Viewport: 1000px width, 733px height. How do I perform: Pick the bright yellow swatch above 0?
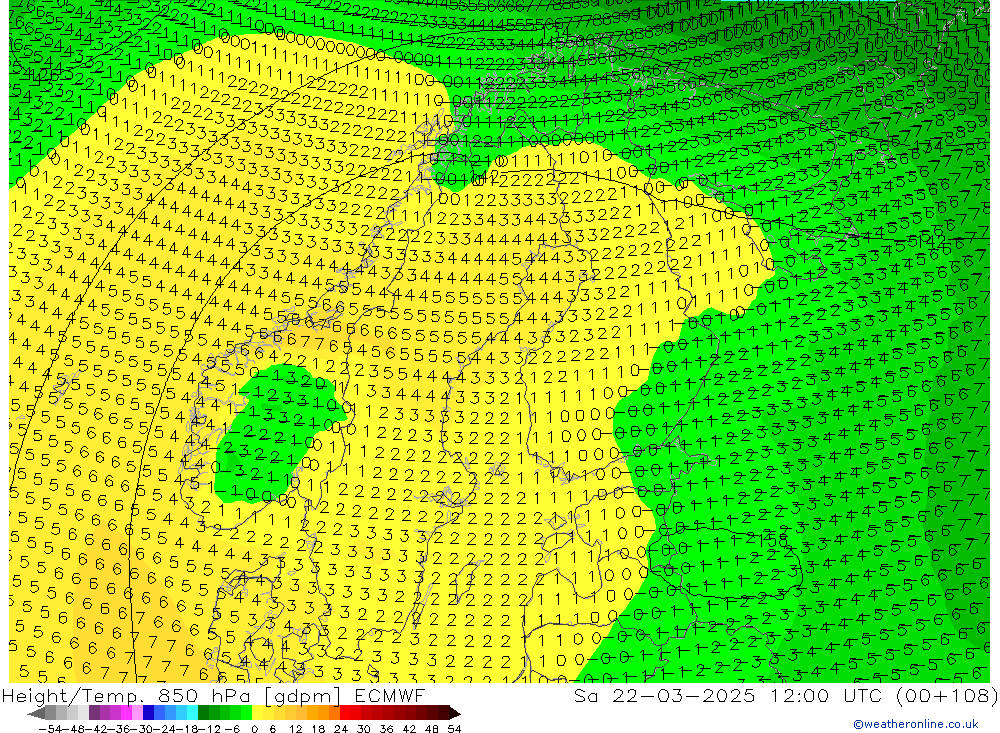click(257, 714)
